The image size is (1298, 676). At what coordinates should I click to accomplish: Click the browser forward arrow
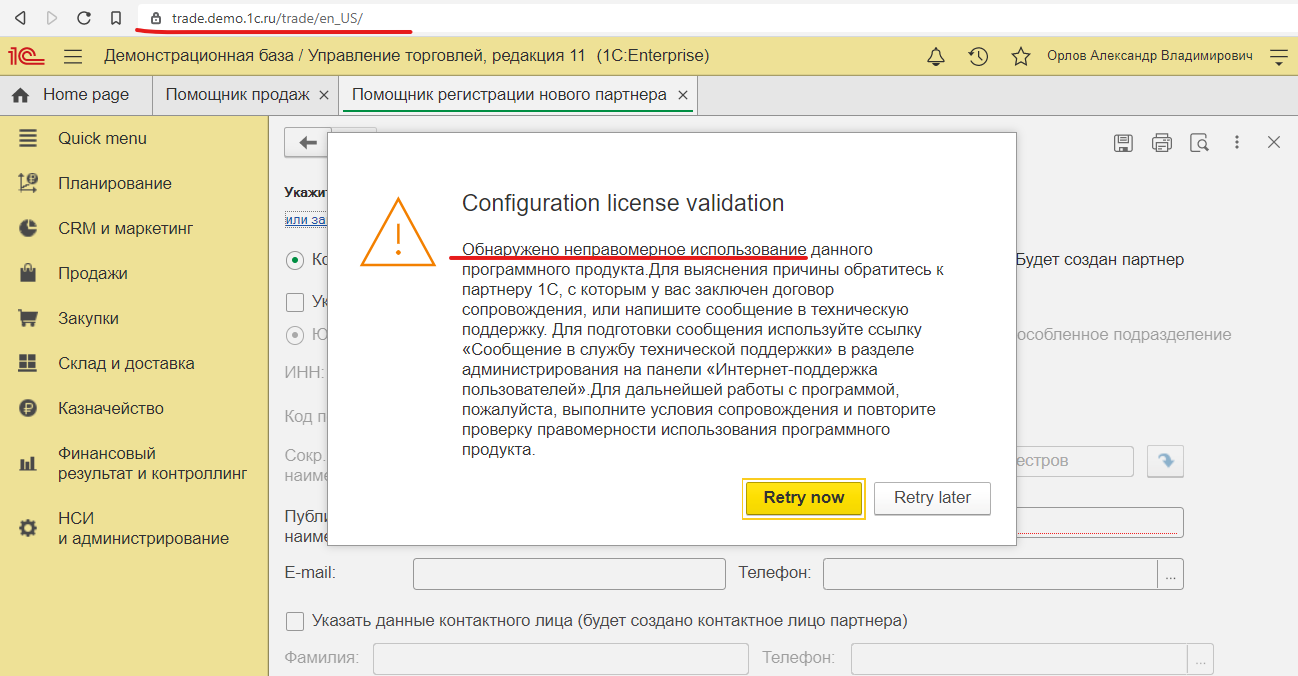(x=52, y=18)
